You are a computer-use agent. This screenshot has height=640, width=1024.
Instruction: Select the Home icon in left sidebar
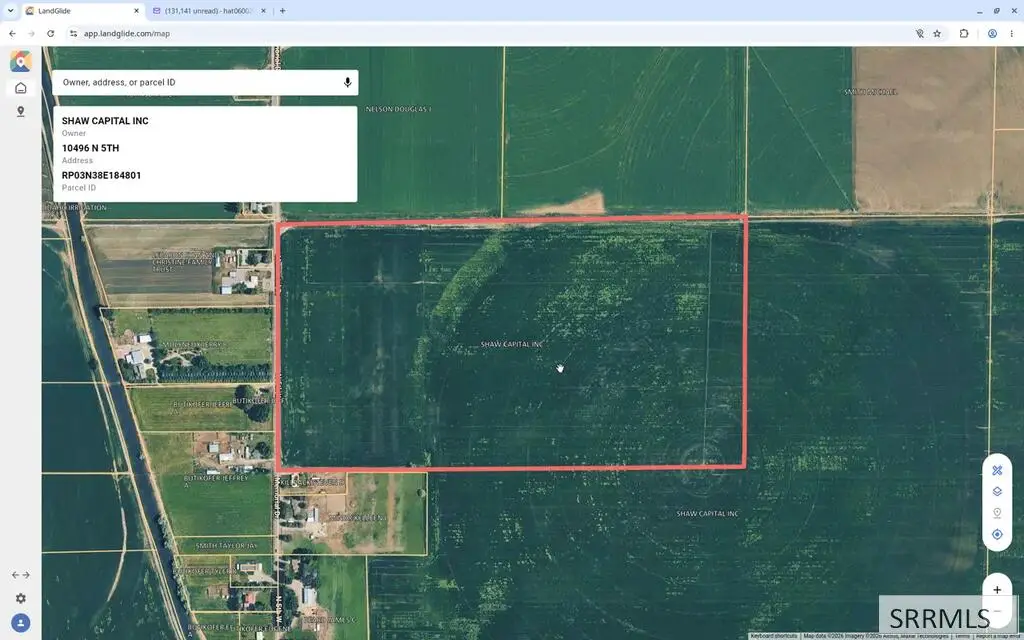20,88
